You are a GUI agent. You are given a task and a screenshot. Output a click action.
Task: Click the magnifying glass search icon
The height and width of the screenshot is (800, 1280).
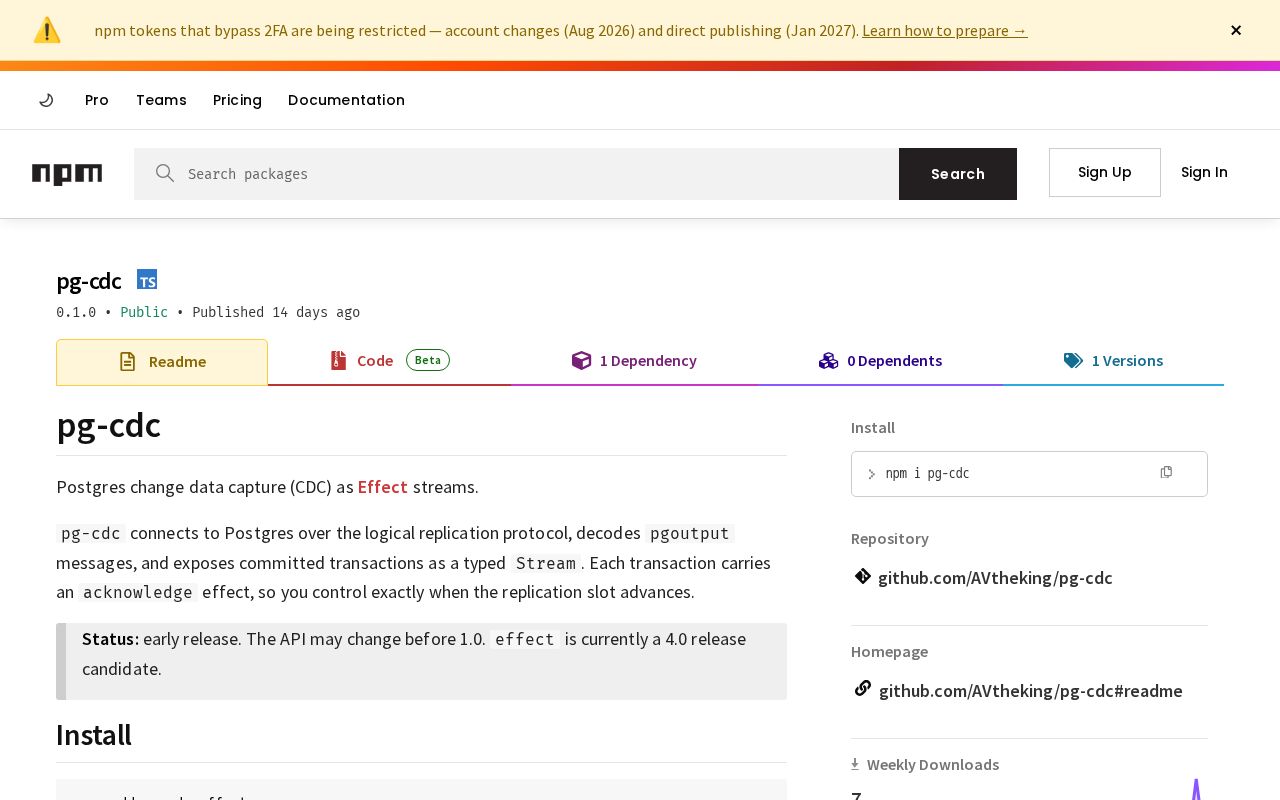165,173
